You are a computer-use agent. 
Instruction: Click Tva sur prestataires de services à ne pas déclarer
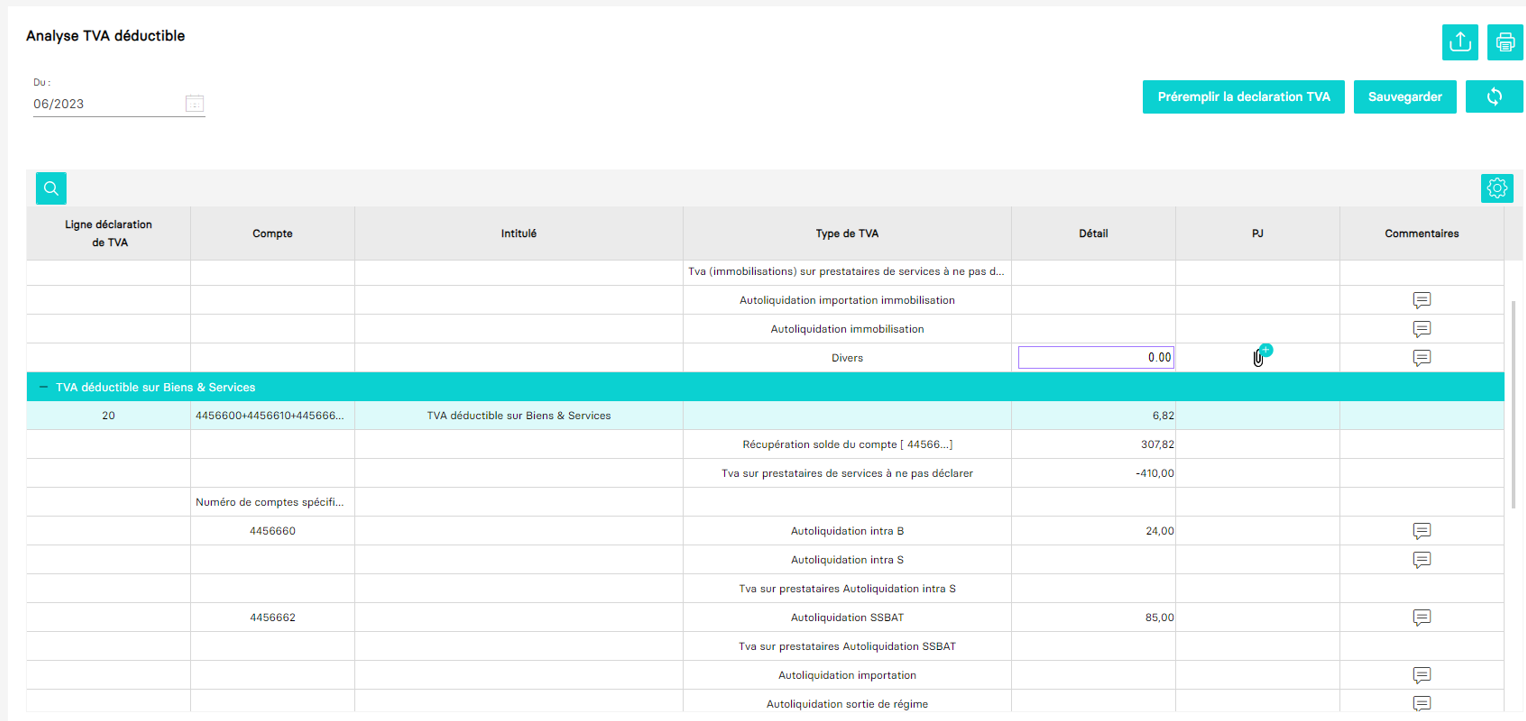[x=848, y=473]
